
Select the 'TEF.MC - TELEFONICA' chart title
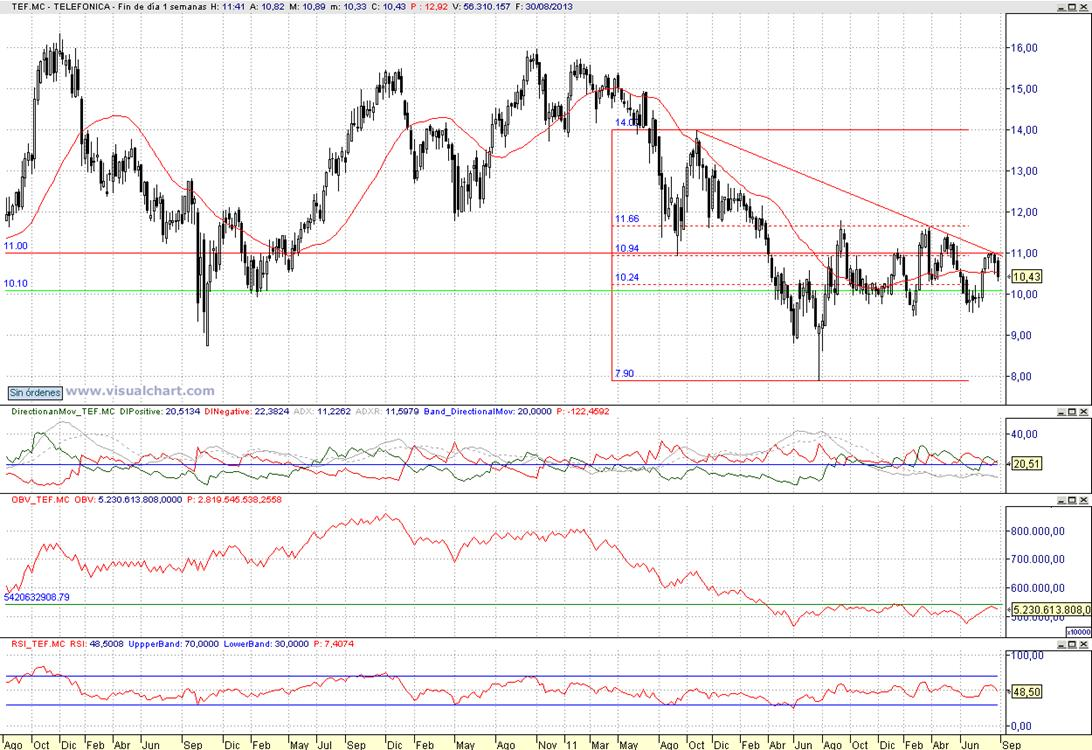click(x=61, y=6)
